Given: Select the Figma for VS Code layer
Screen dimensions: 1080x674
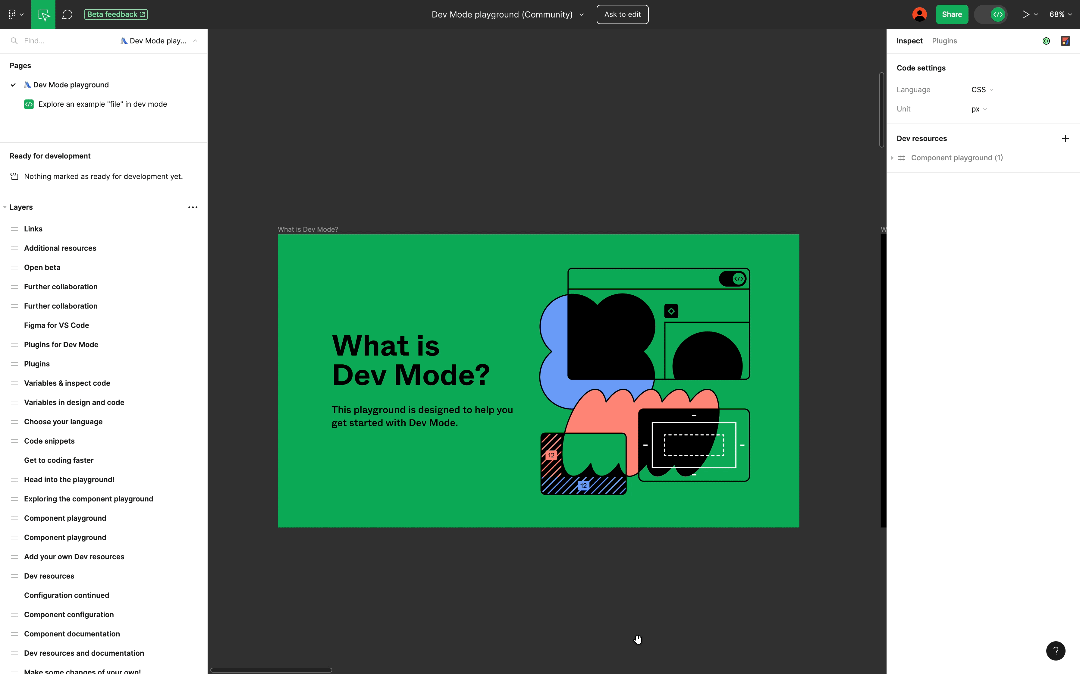Looking at the screenshot, I should [x=56, y=325].
